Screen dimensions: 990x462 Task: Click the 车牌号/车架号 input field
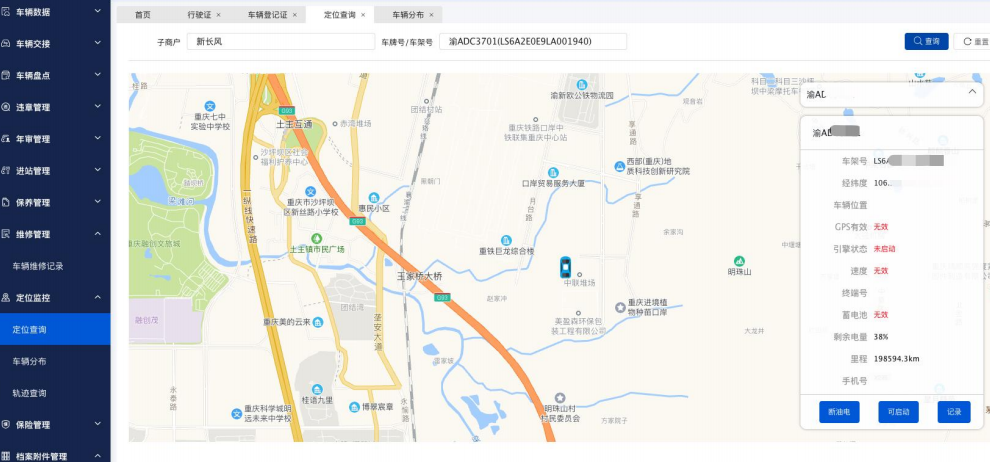point(532,42)
